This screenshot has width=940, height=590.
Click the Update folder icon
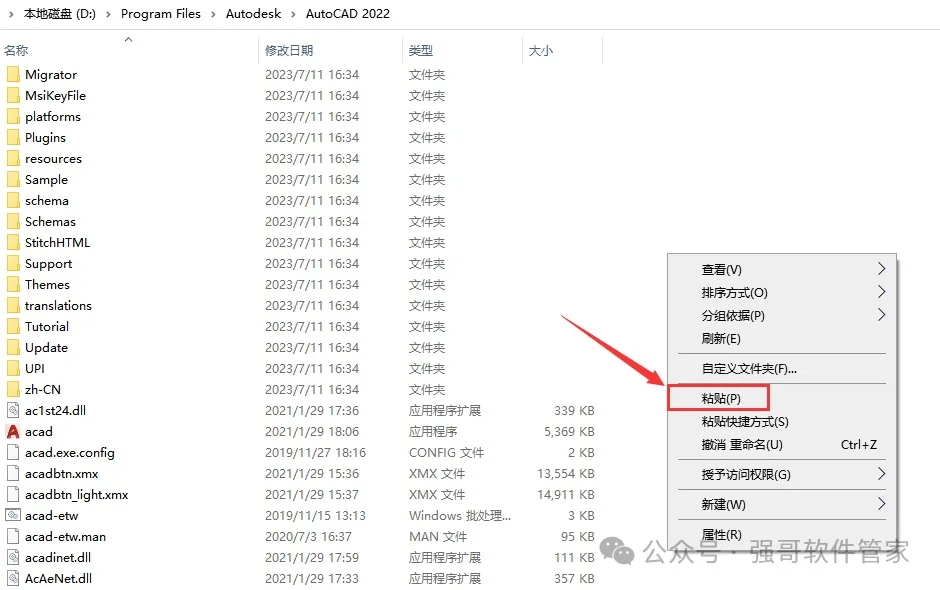pyautogui.click(x=13, y=347)
